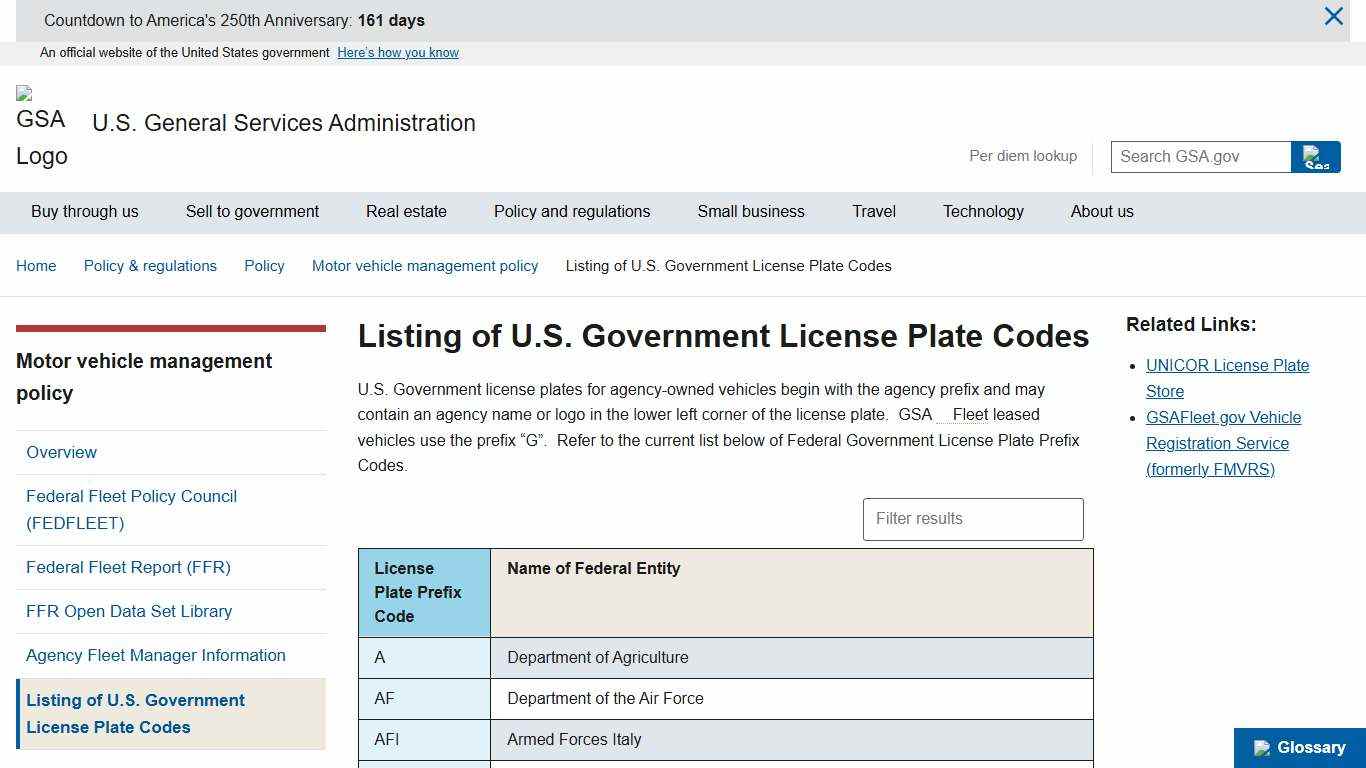This screenshot has width=1366, height=768.
Task: Open the Policy and regulations menu
Action: (571, 211)
